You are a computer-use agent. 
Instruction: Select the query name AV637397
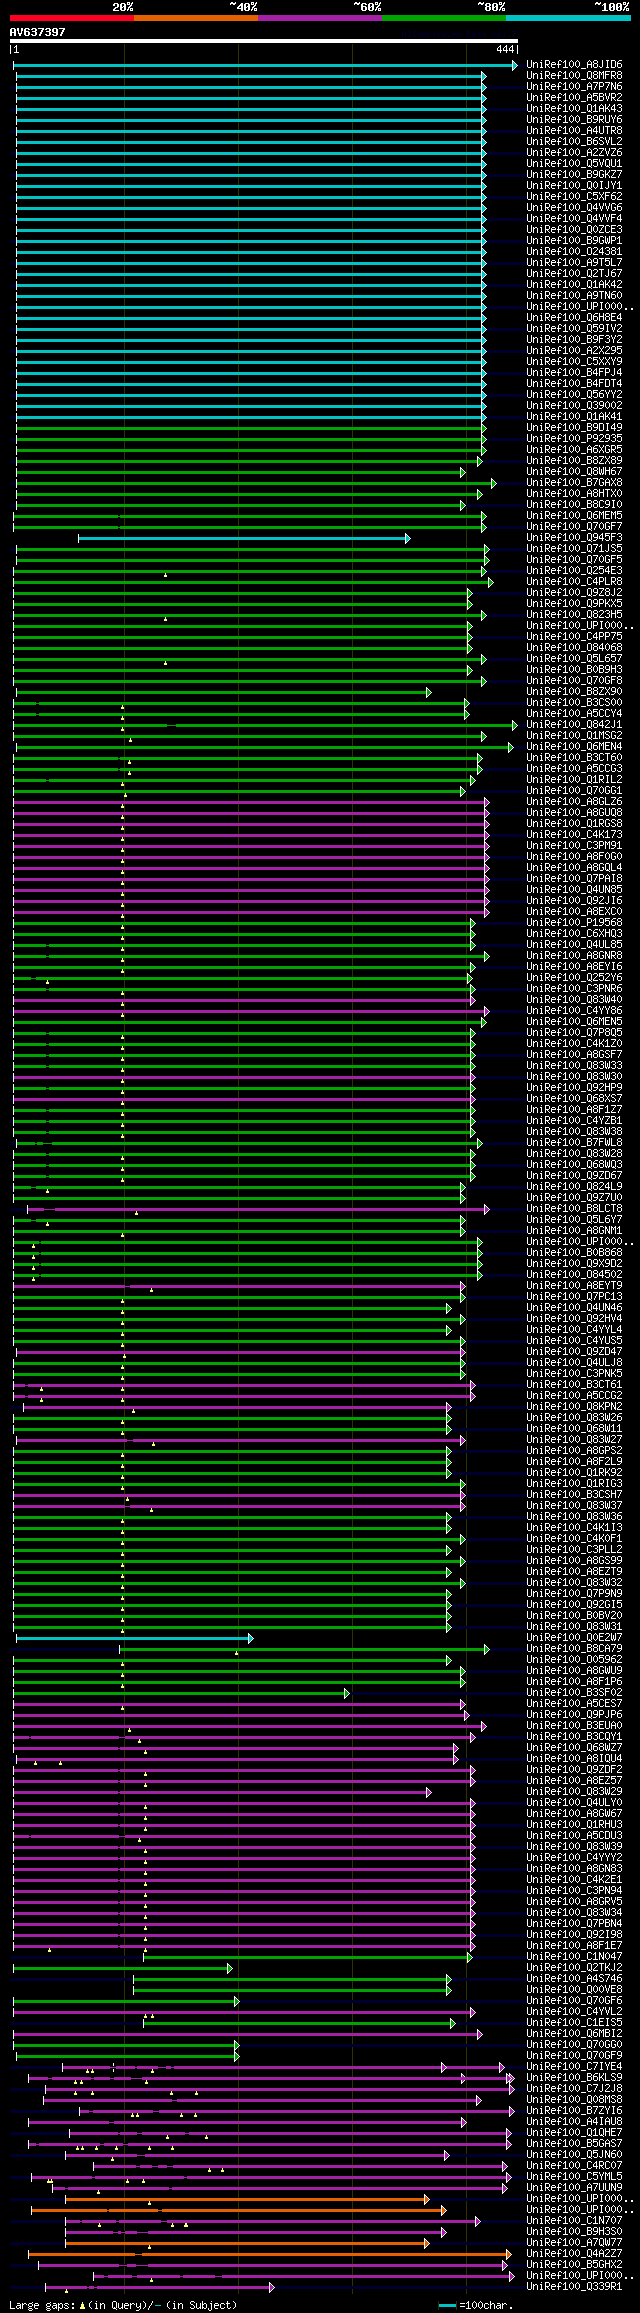[x=37, y=32]
